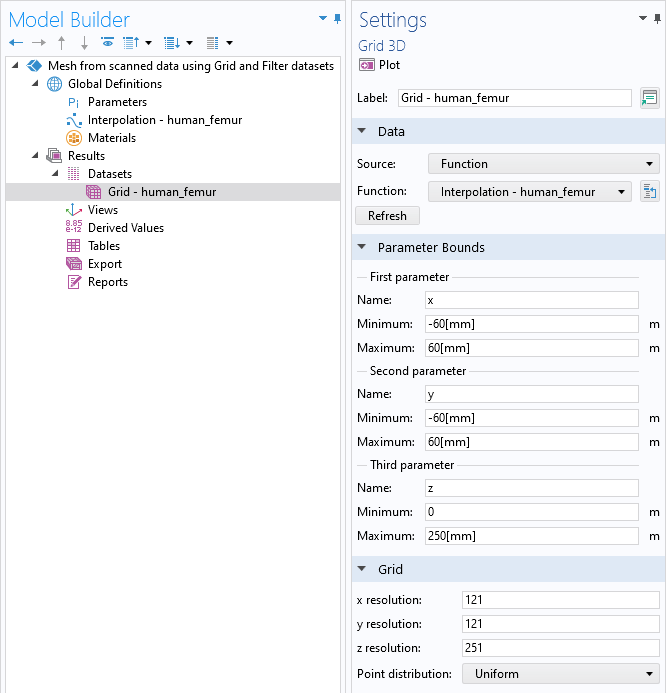Pin the Model Builder panel
The image size is (666, 693).
337,18
